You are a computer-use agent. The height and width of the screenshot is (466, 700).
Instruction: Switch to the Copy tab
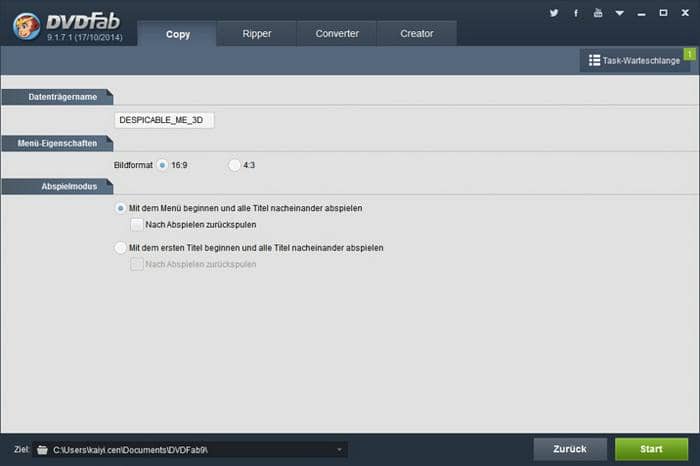point(178,34)
